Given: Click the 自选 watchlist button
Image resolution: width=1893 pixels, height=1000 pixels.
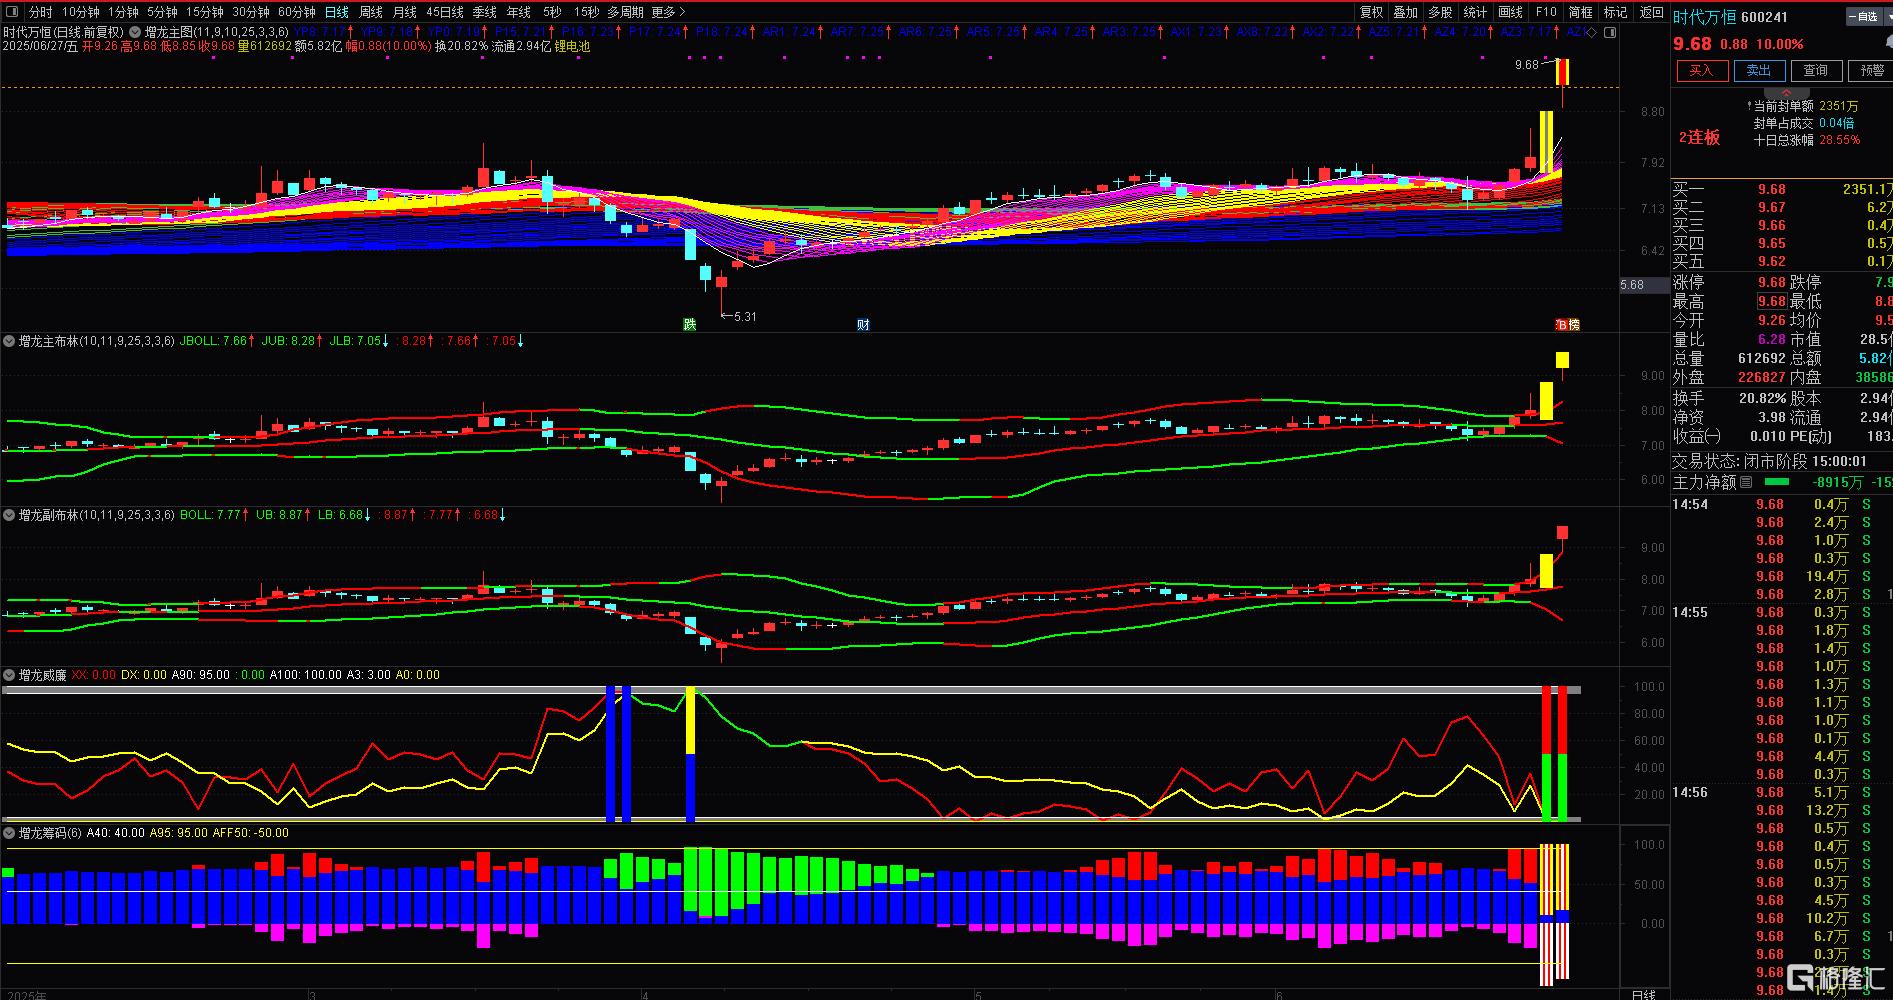Looking at the screenshot, I should (x=1863, y=16).
